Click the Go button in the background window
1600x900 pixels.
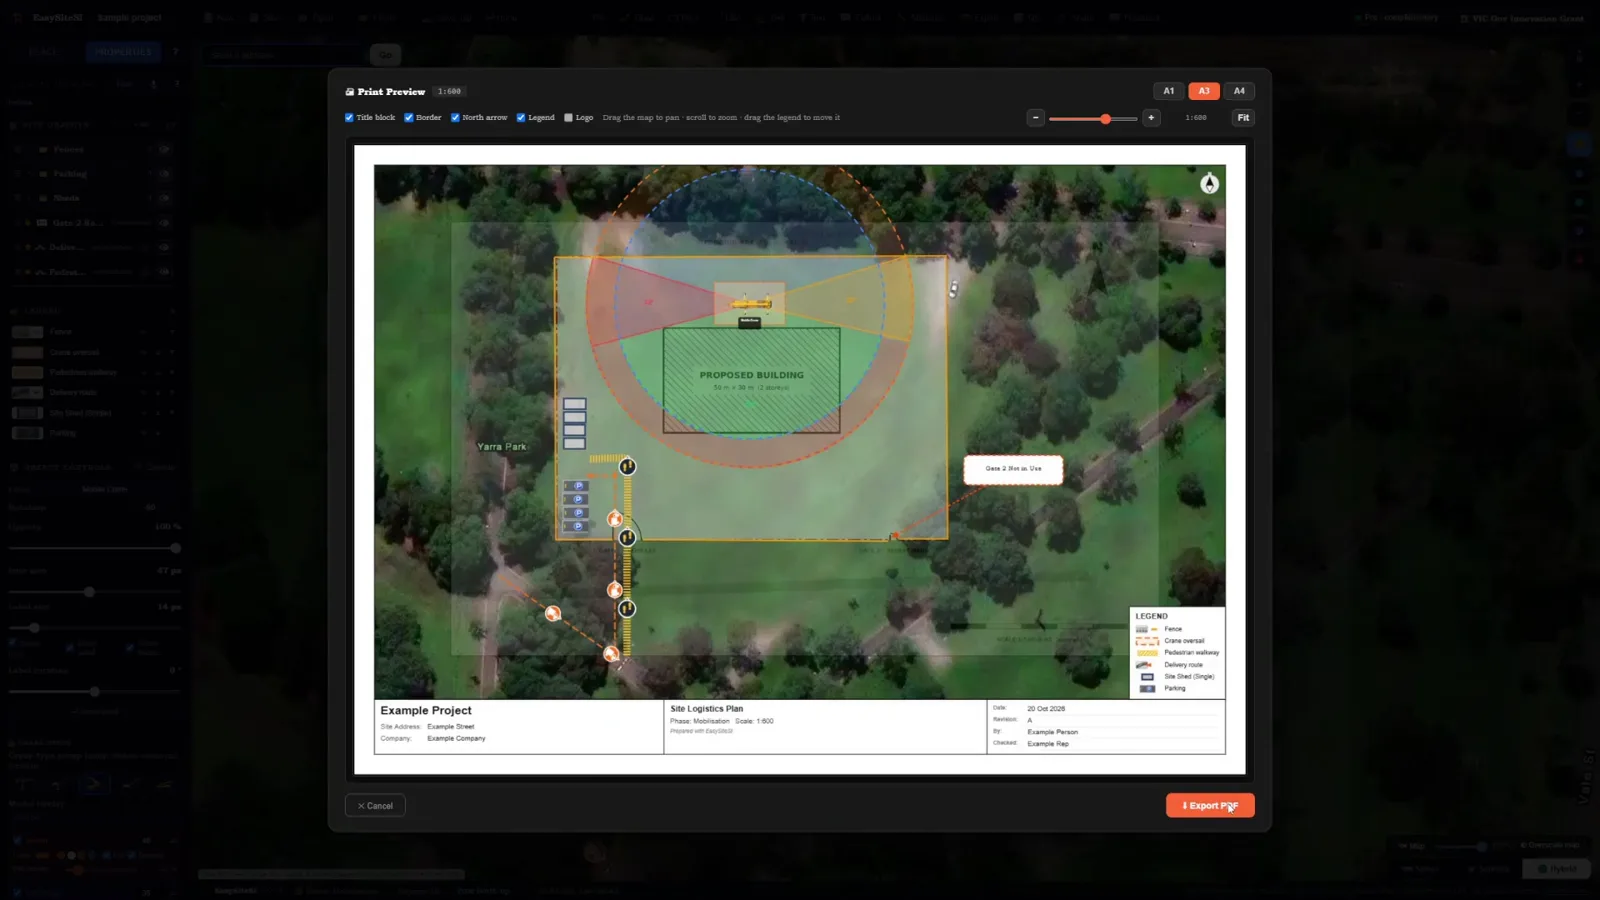click(385, 55)
